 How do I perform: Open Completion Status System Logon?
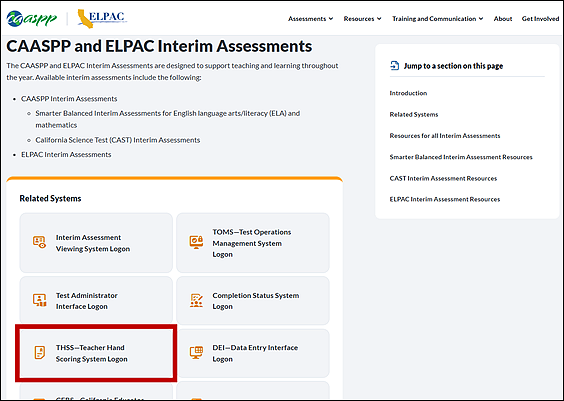[253, 300]
